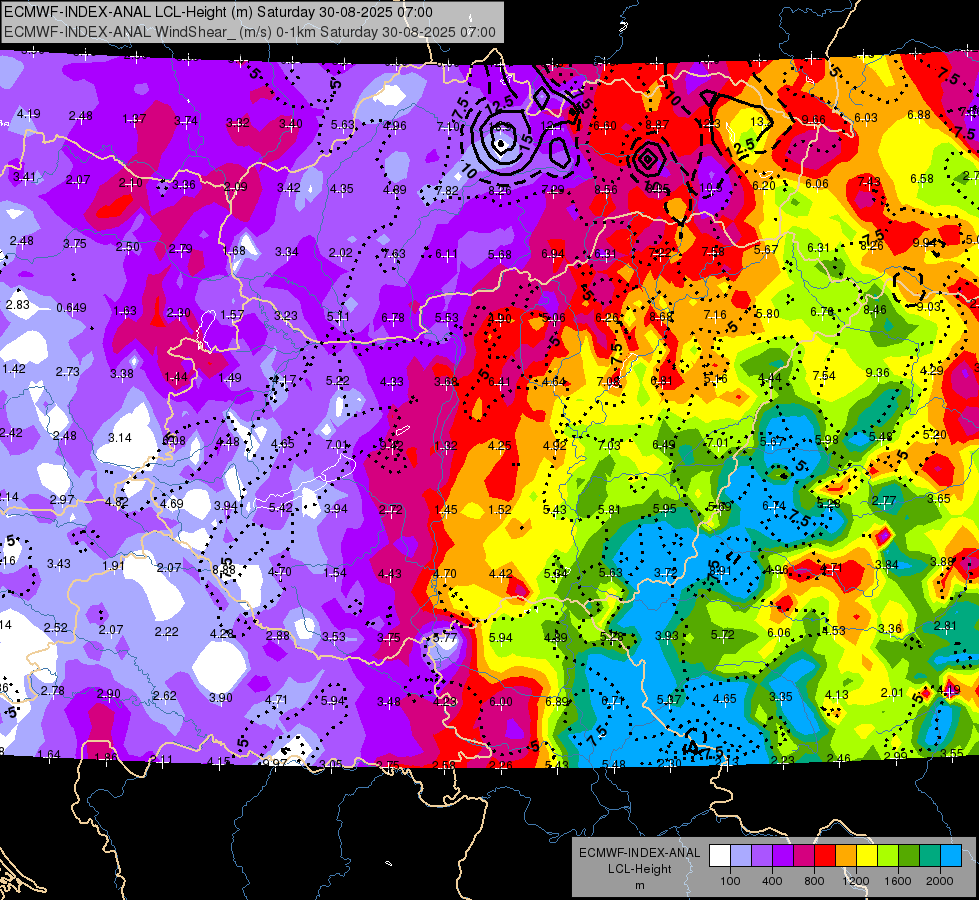979x900 pixels.
Task: Click the map value 3.74
Action: pos(185,121)
